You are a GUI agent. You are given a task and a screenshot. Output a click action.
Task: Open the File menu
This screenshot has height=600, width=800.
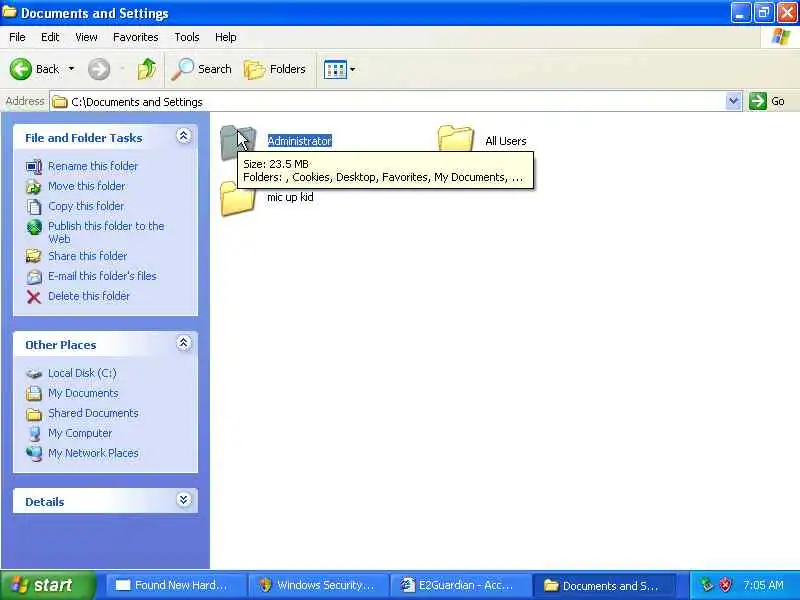pyautogui.click(x=17, y=37)
